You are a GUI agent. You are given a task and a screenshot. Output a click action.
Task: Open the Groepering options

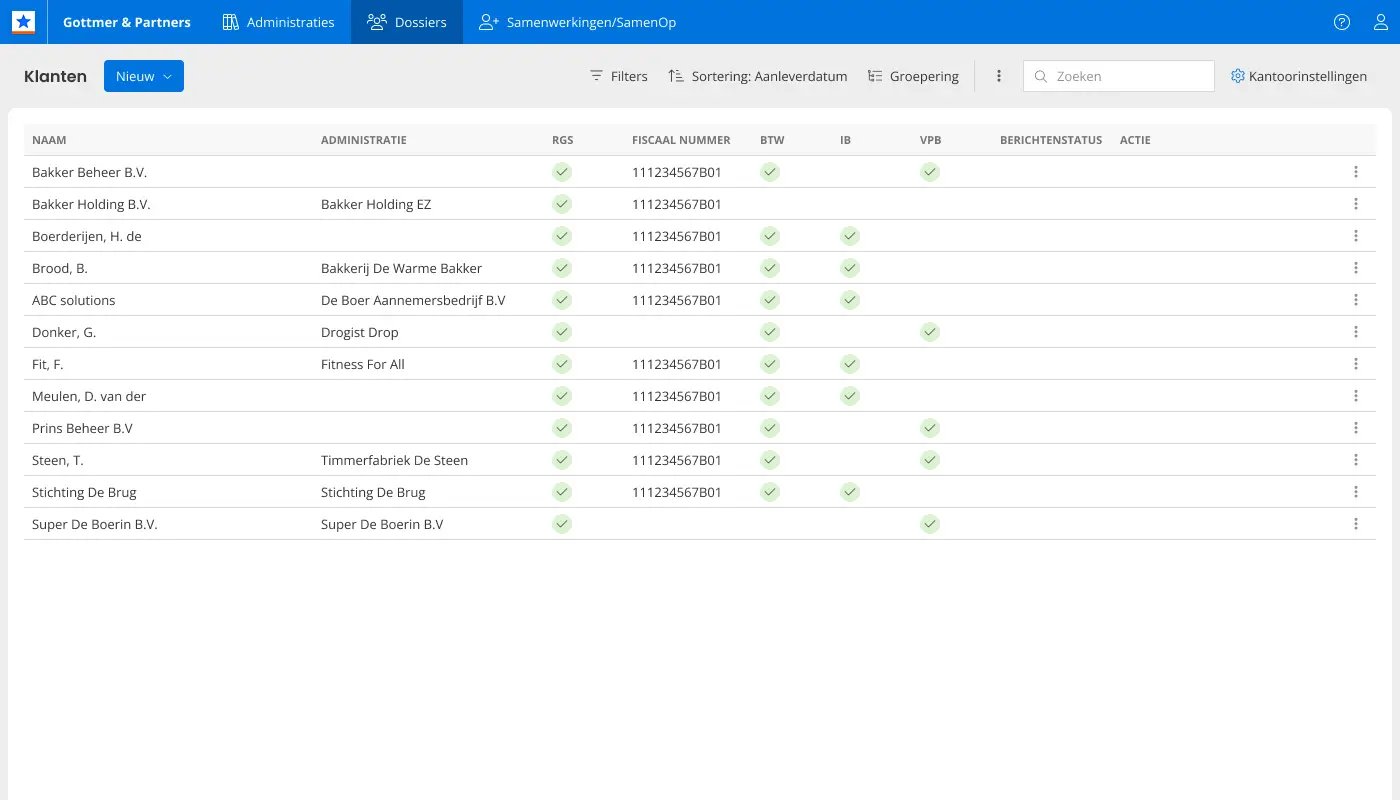tap(913, 76)
